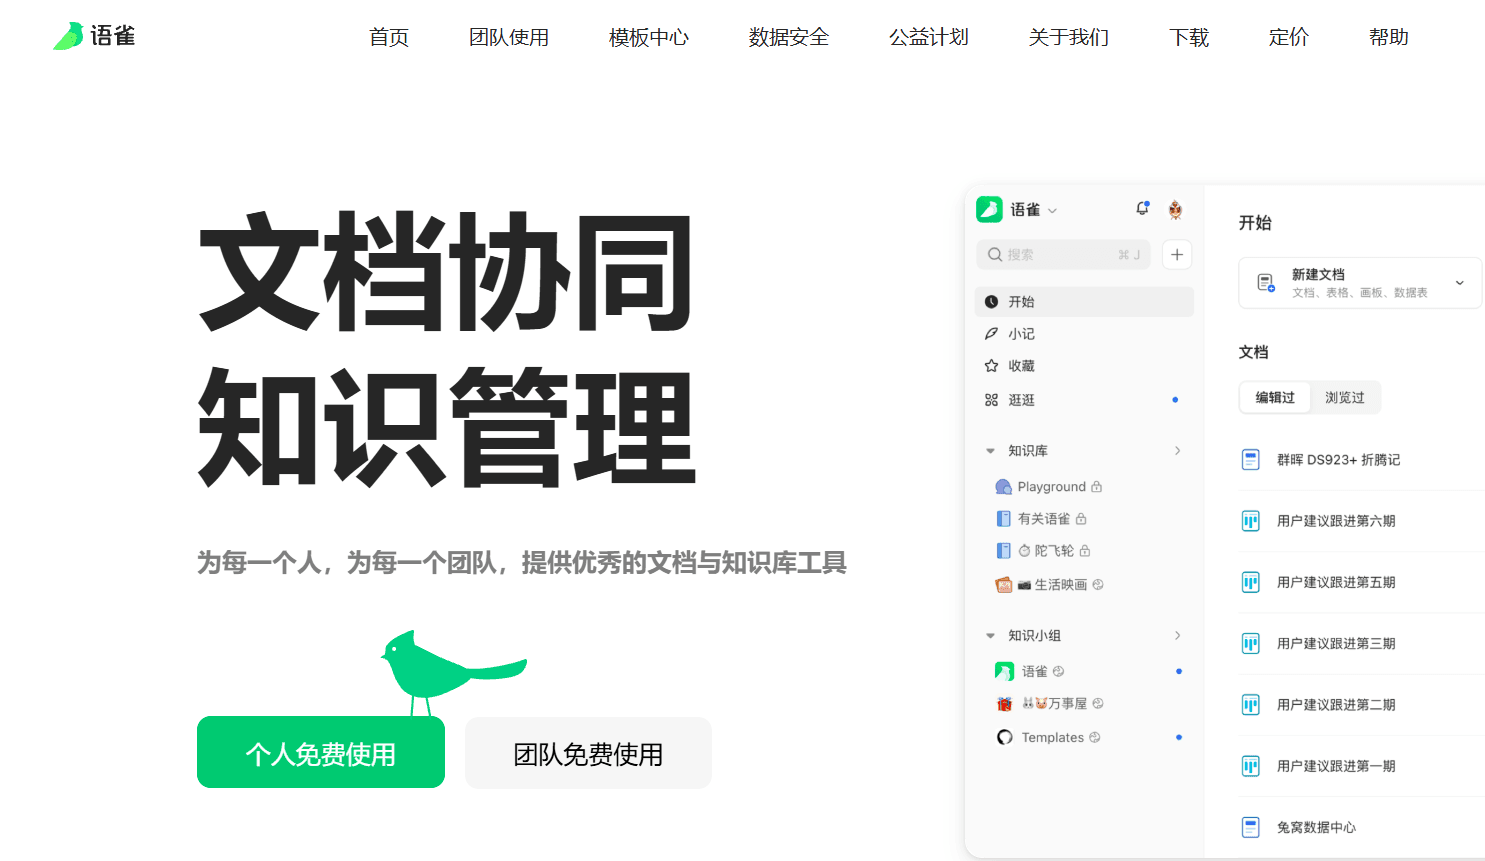Expand the 语雀 workspace switcher chevron
Image resolution: width=1485 pixels, height=861 pixels.
pos(1053,211)
